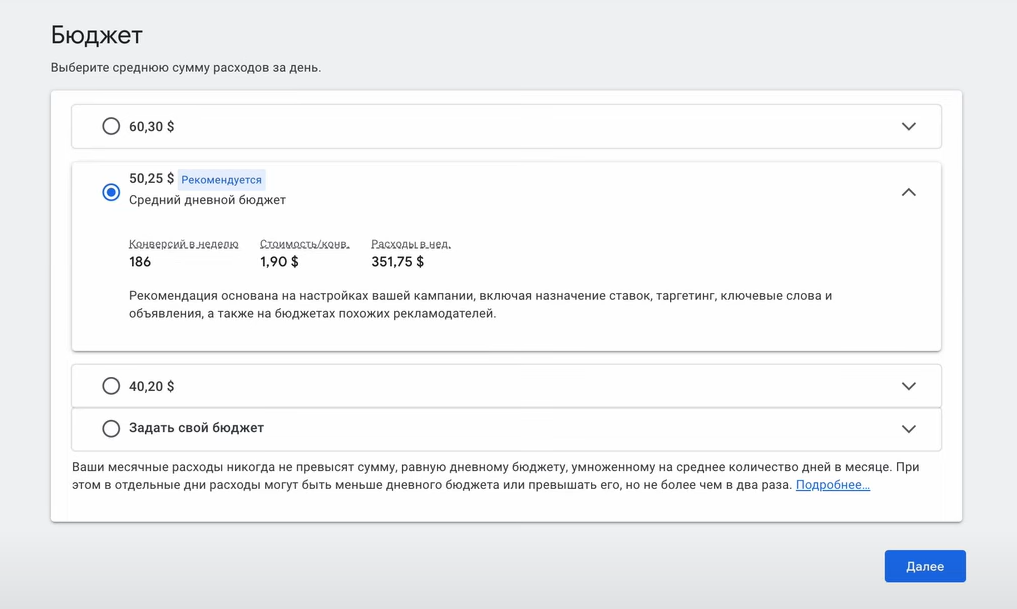Click the "Бюджет" page heading

click(97, 34)
